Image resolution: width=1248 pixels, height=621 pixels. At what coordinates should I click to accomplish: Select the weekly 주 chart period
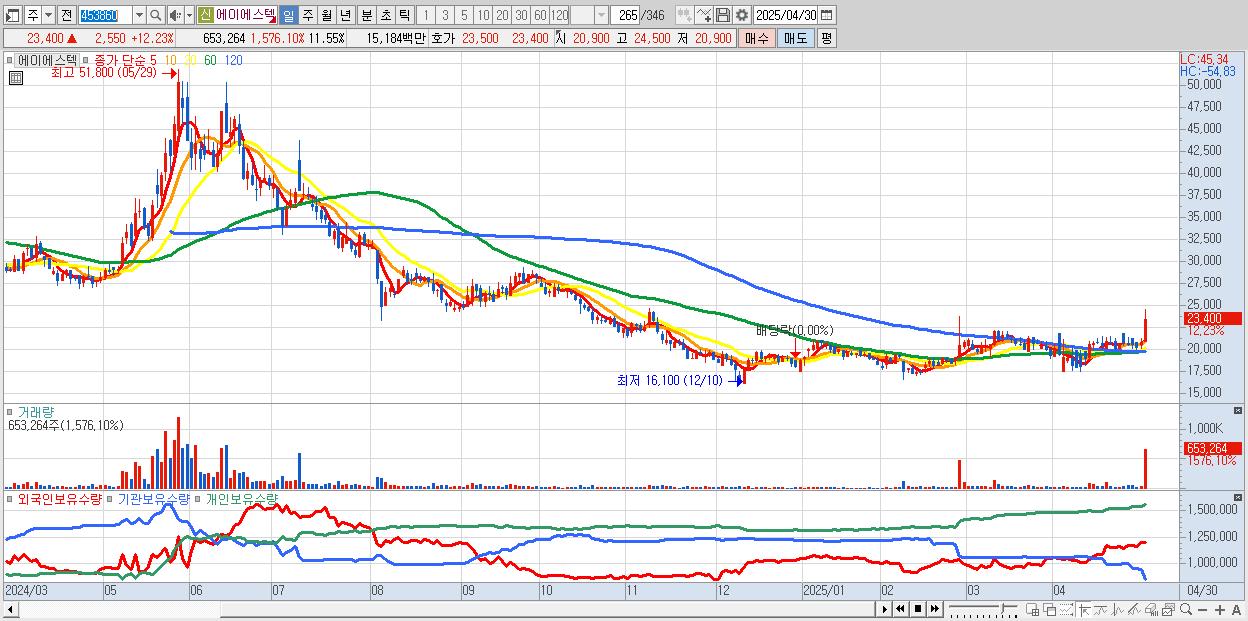307,15
